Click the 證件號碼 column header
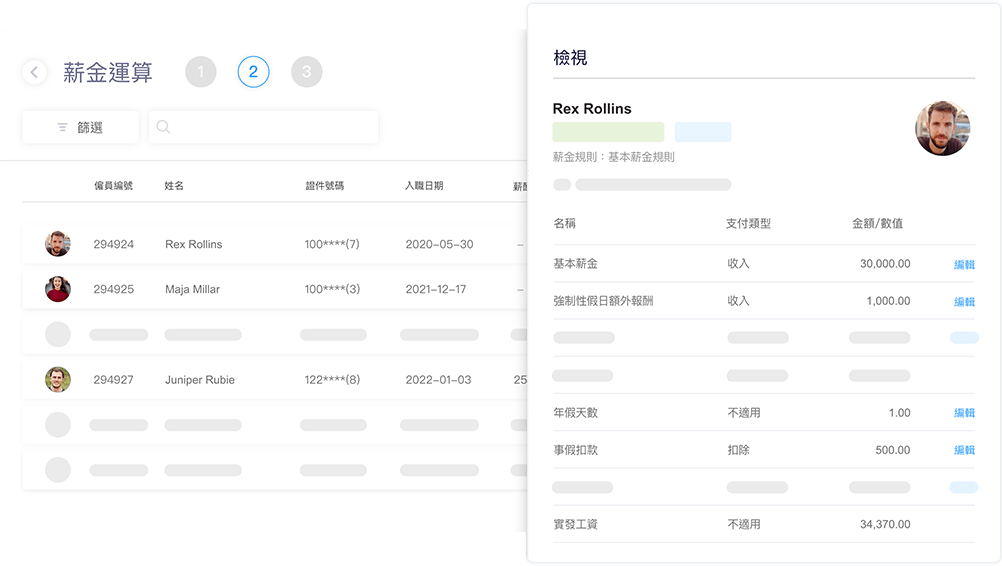 pos(325,186)
